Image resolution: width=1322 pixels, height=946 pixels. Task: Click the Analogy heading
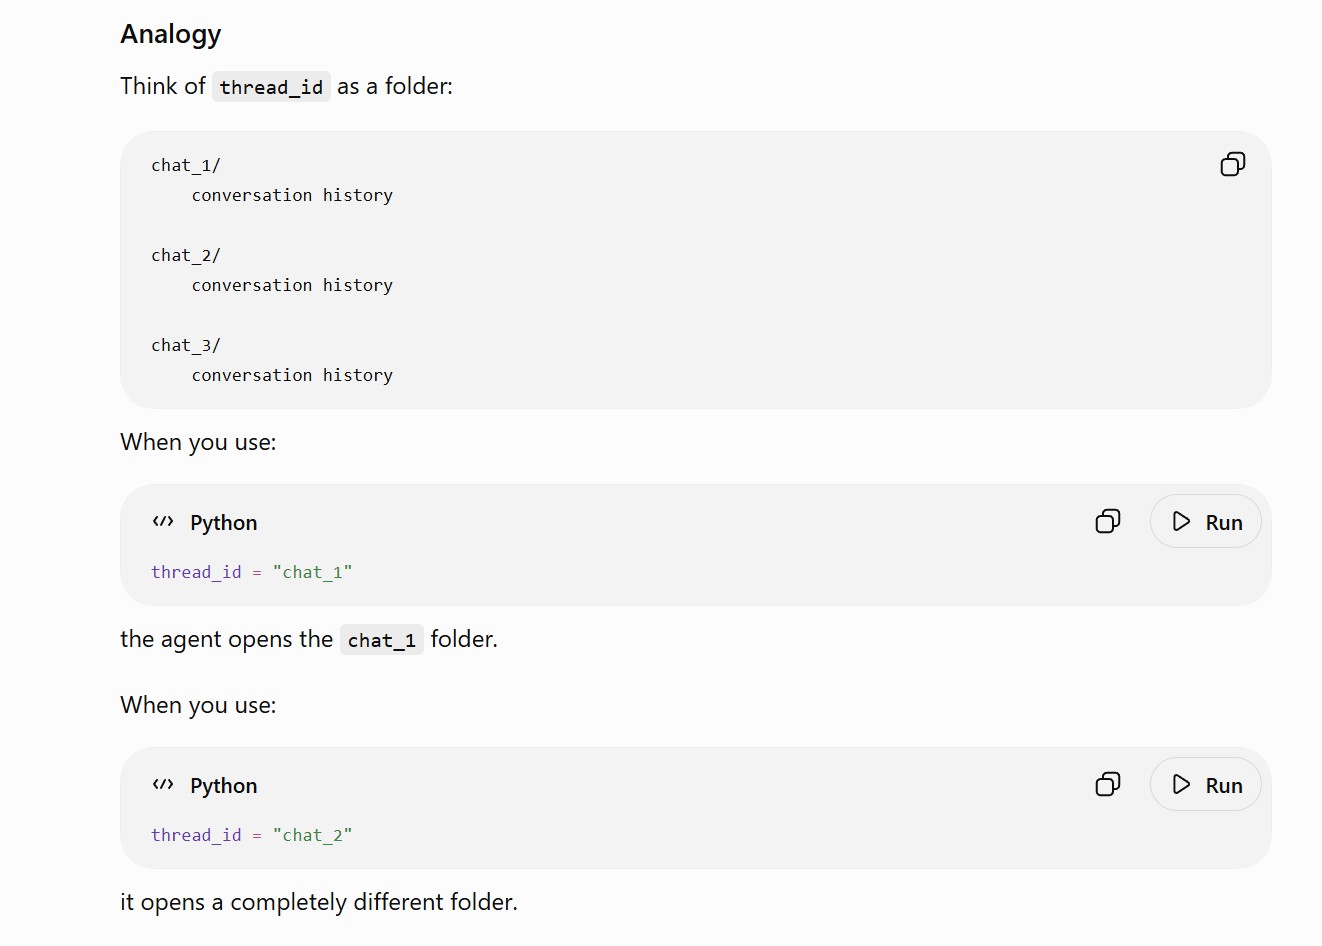[171, 34]
